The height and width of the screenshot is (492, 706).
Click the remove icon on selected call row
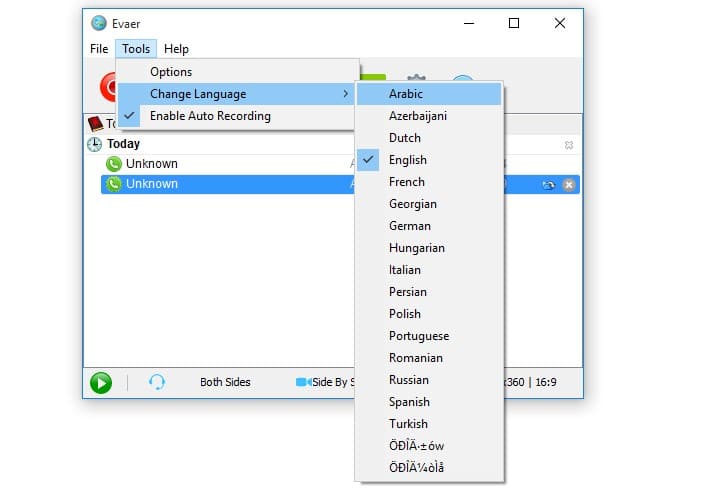(x=568, y=185)
